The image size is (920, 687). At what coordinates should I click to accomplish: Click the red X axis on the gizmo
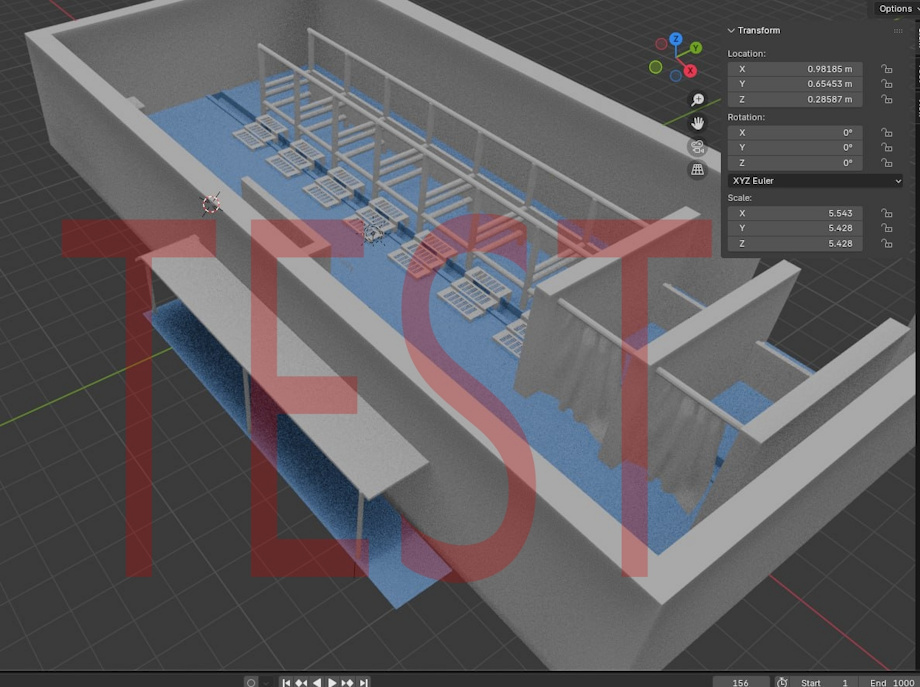[690, 71]
